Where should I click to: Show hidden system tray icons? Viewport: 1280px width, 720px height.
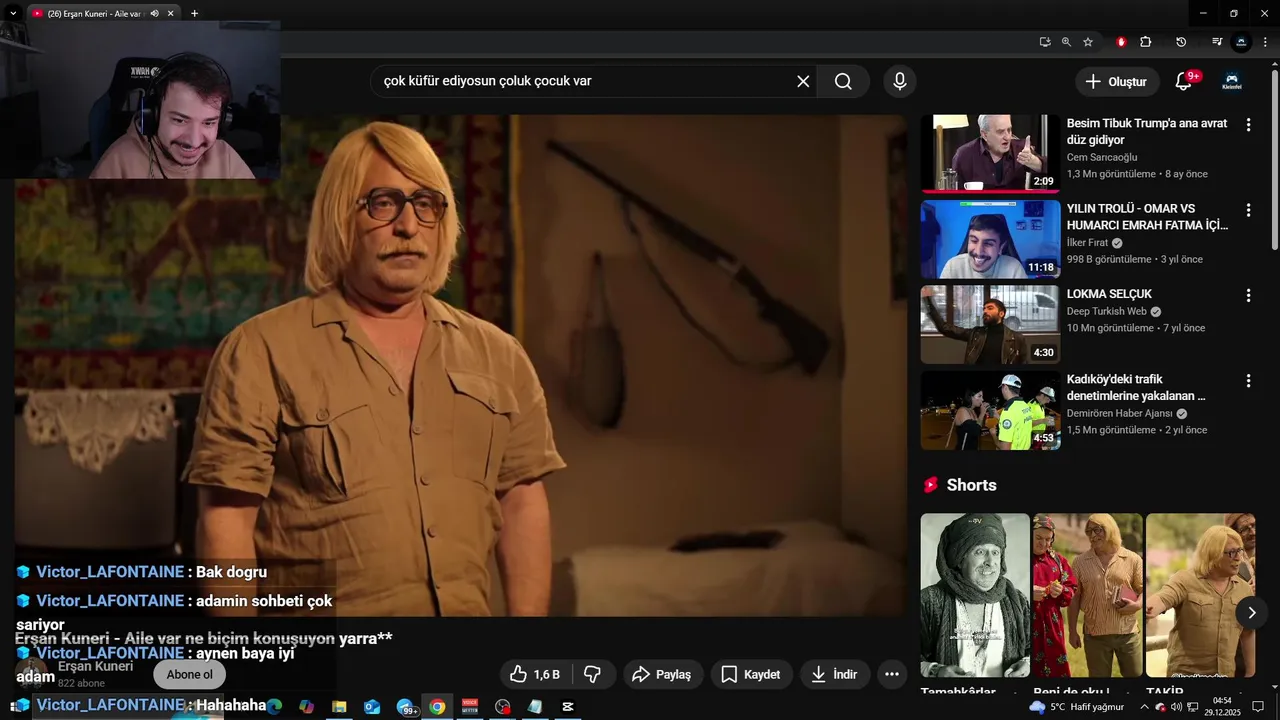1144,707
